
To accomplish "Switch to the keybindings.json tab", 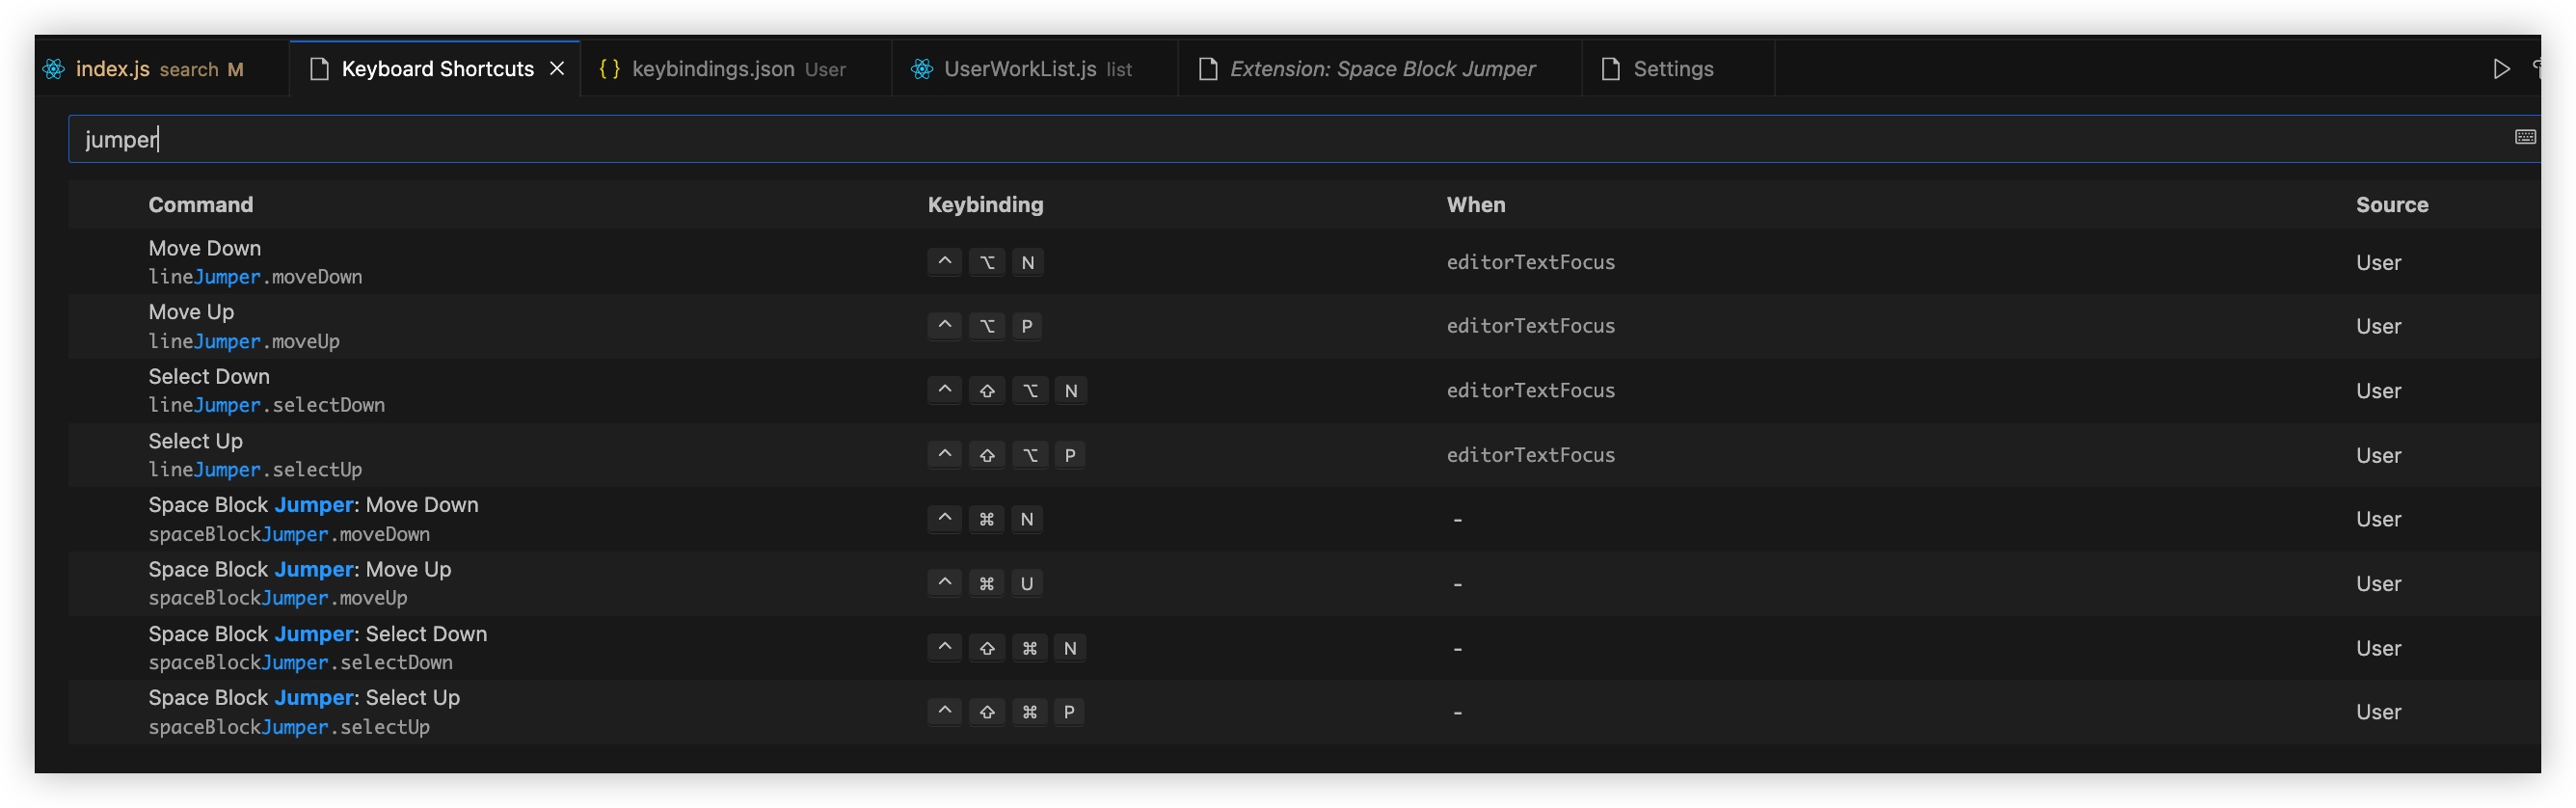I will (x=712, y=69).
